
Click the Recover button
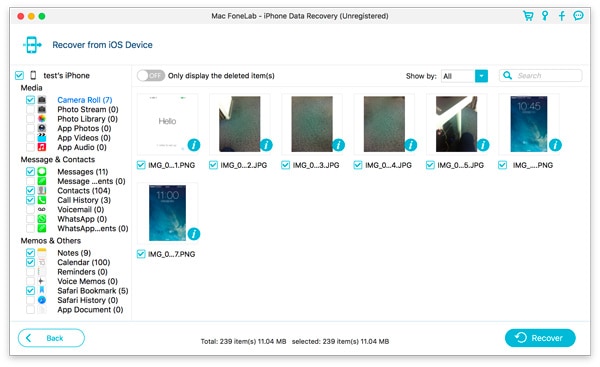coord(540,338)
